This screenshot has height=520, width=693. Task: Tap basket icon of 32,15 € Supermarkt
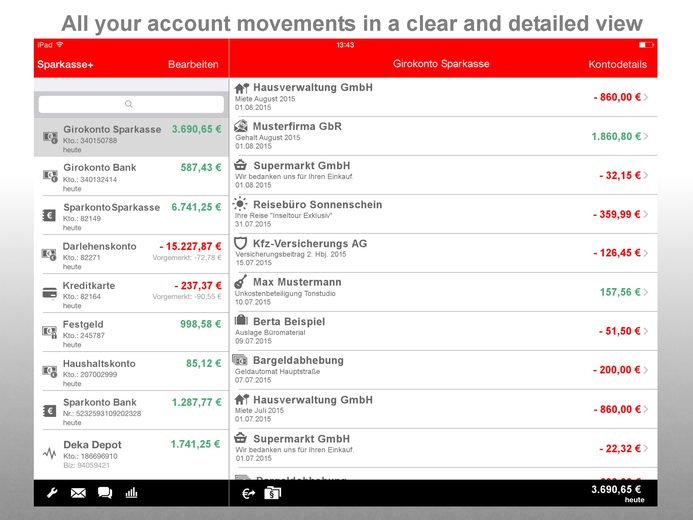click(x=240, y=165)
